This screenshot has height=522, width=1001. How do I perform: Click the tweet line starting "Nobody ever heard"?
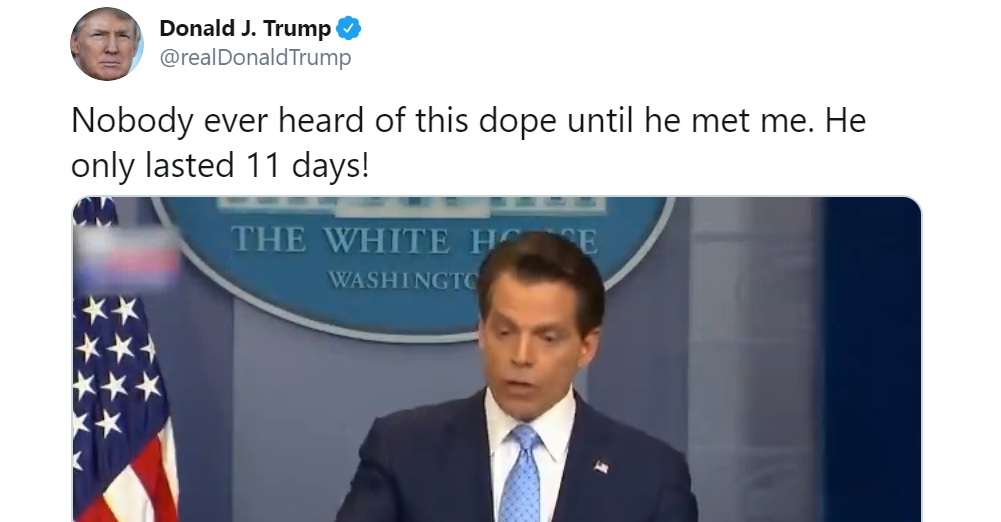pyautogui.click(x=469, y=121)
